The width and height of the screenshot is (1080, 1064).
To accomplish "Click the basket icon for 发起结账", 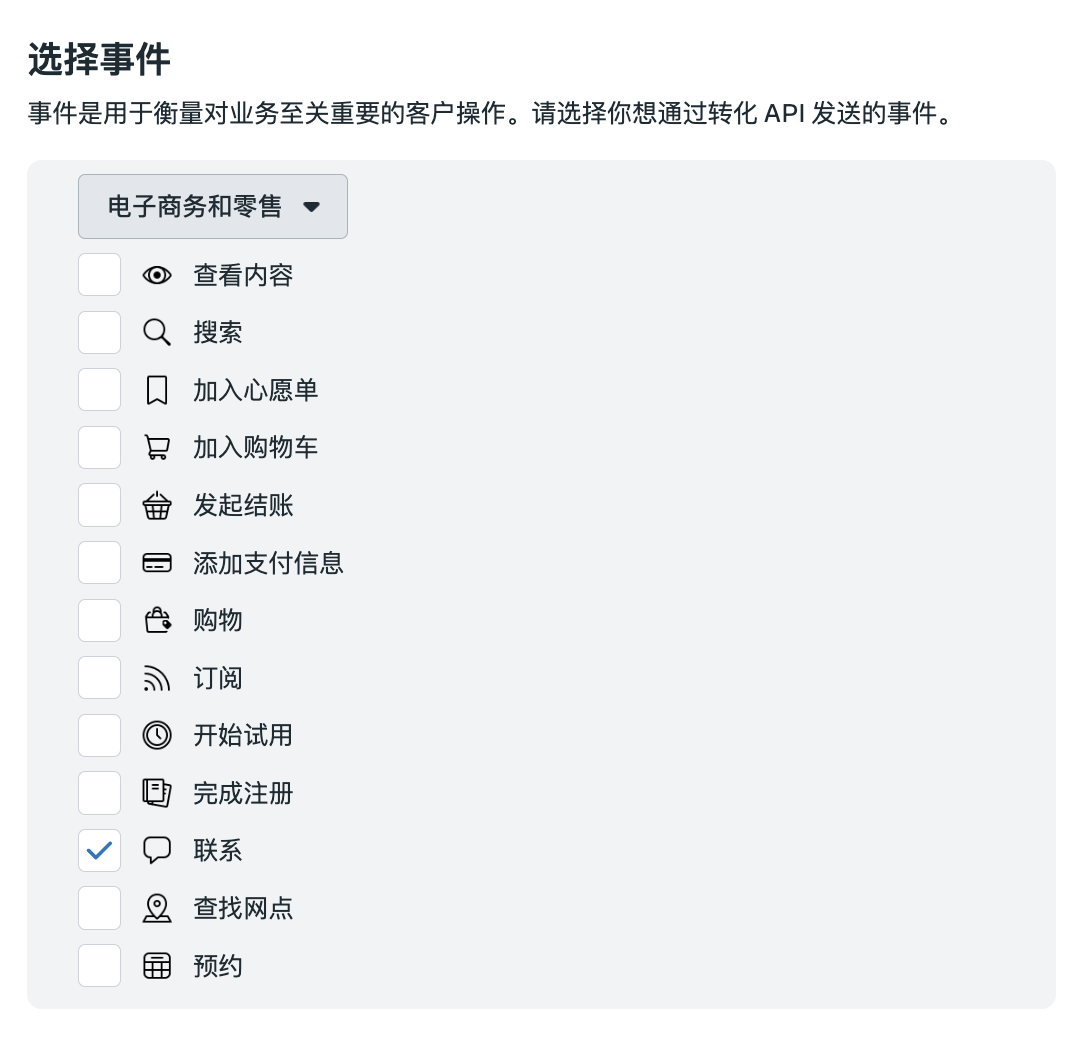I will [157, 506].
